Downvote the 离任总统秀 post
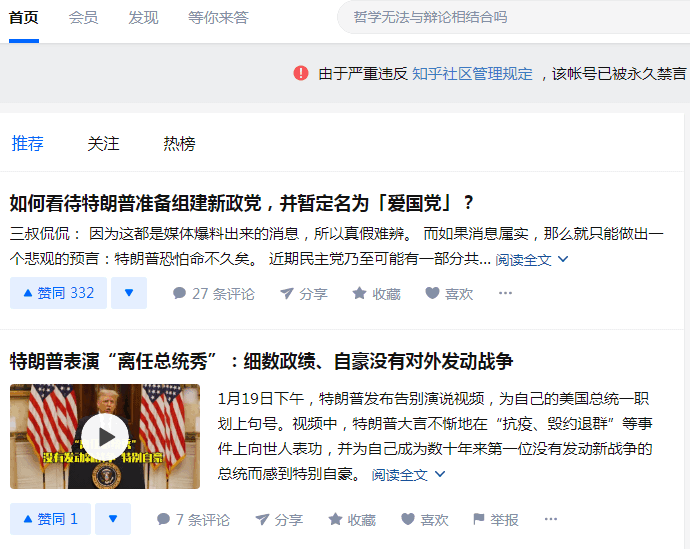The height and width of the screenshot is (549, 690). 113,519
